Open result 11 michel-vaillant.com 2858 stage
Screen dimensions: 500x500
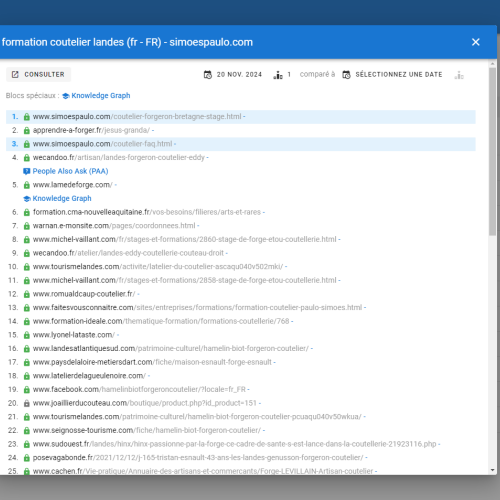pyautogui.click(x=186, y=280)
